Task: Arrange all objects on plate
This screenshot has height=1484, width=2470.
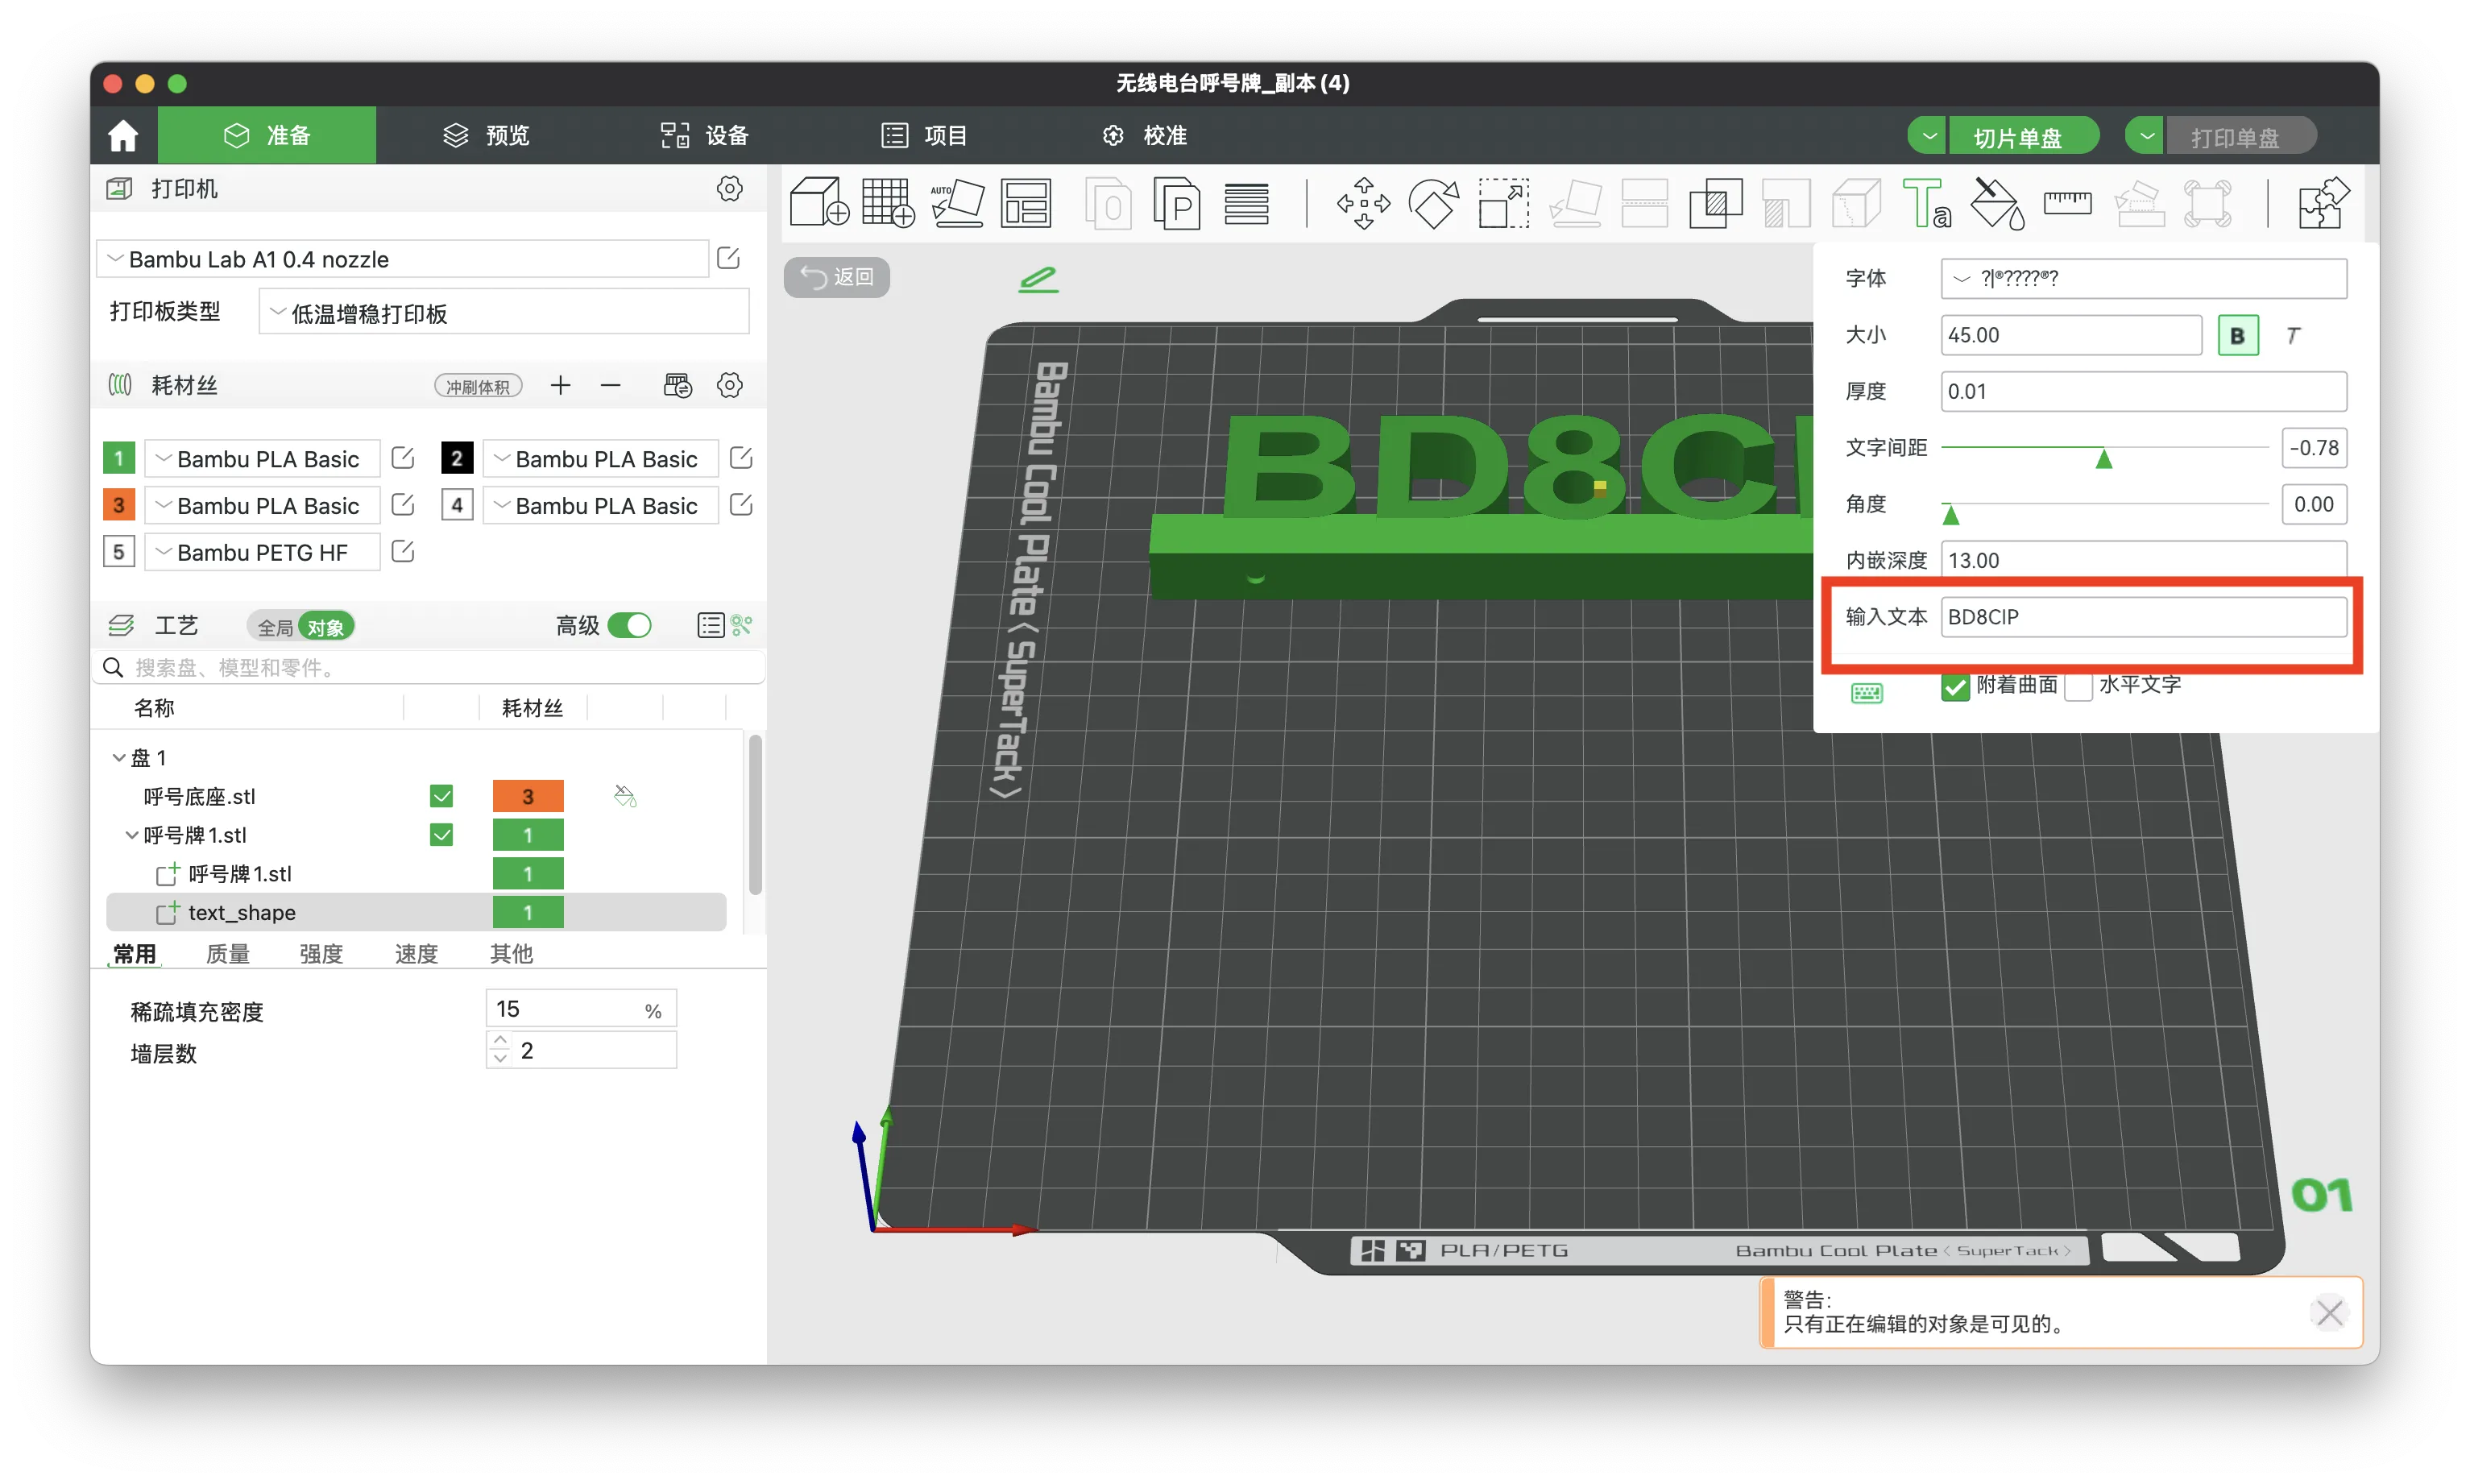Action: click(1026, 203)
